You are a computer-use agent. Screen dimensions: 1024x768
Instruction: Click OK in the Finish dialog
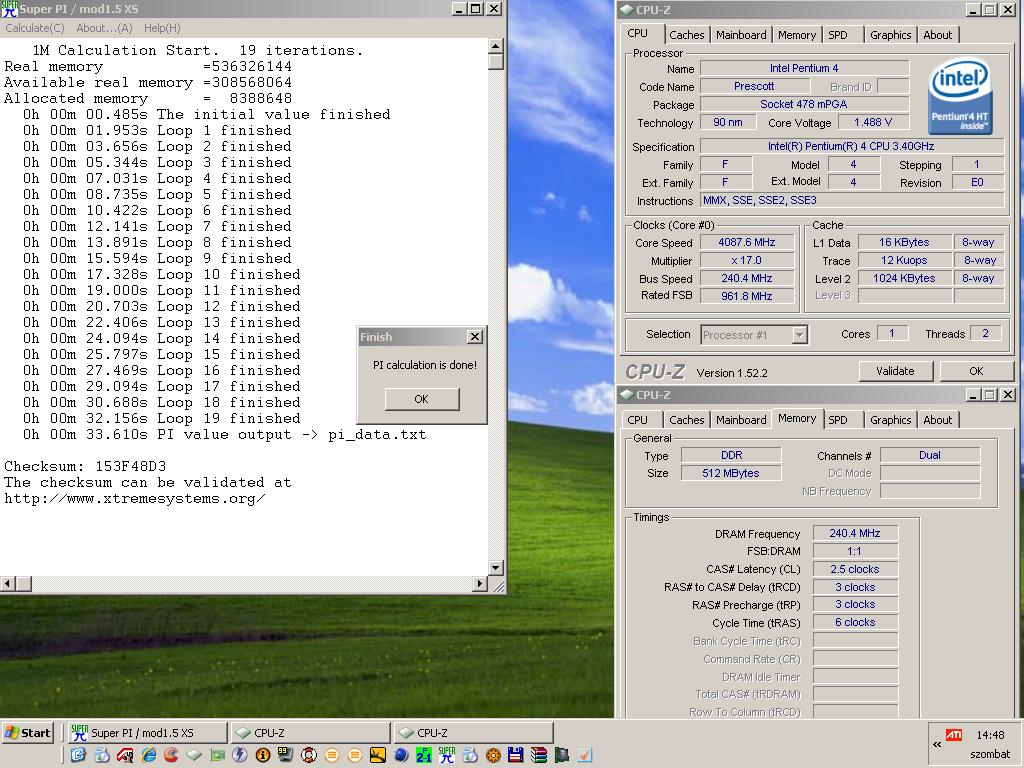click(422, 399)
